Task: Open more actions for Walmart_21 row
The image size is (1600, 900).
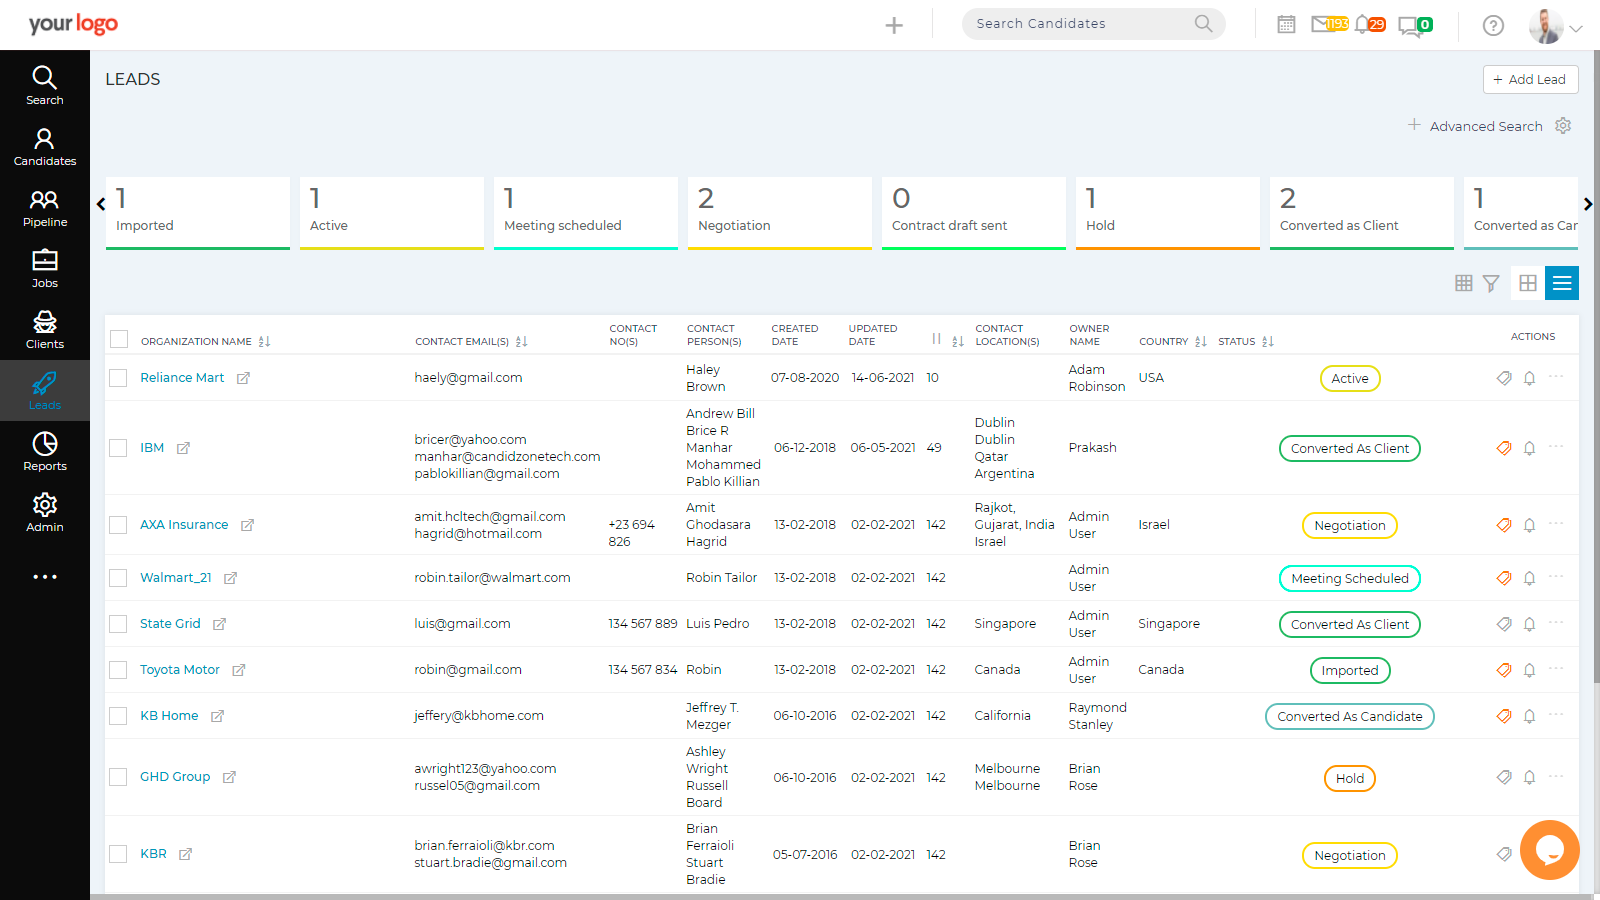Action: pos(1556,577)
